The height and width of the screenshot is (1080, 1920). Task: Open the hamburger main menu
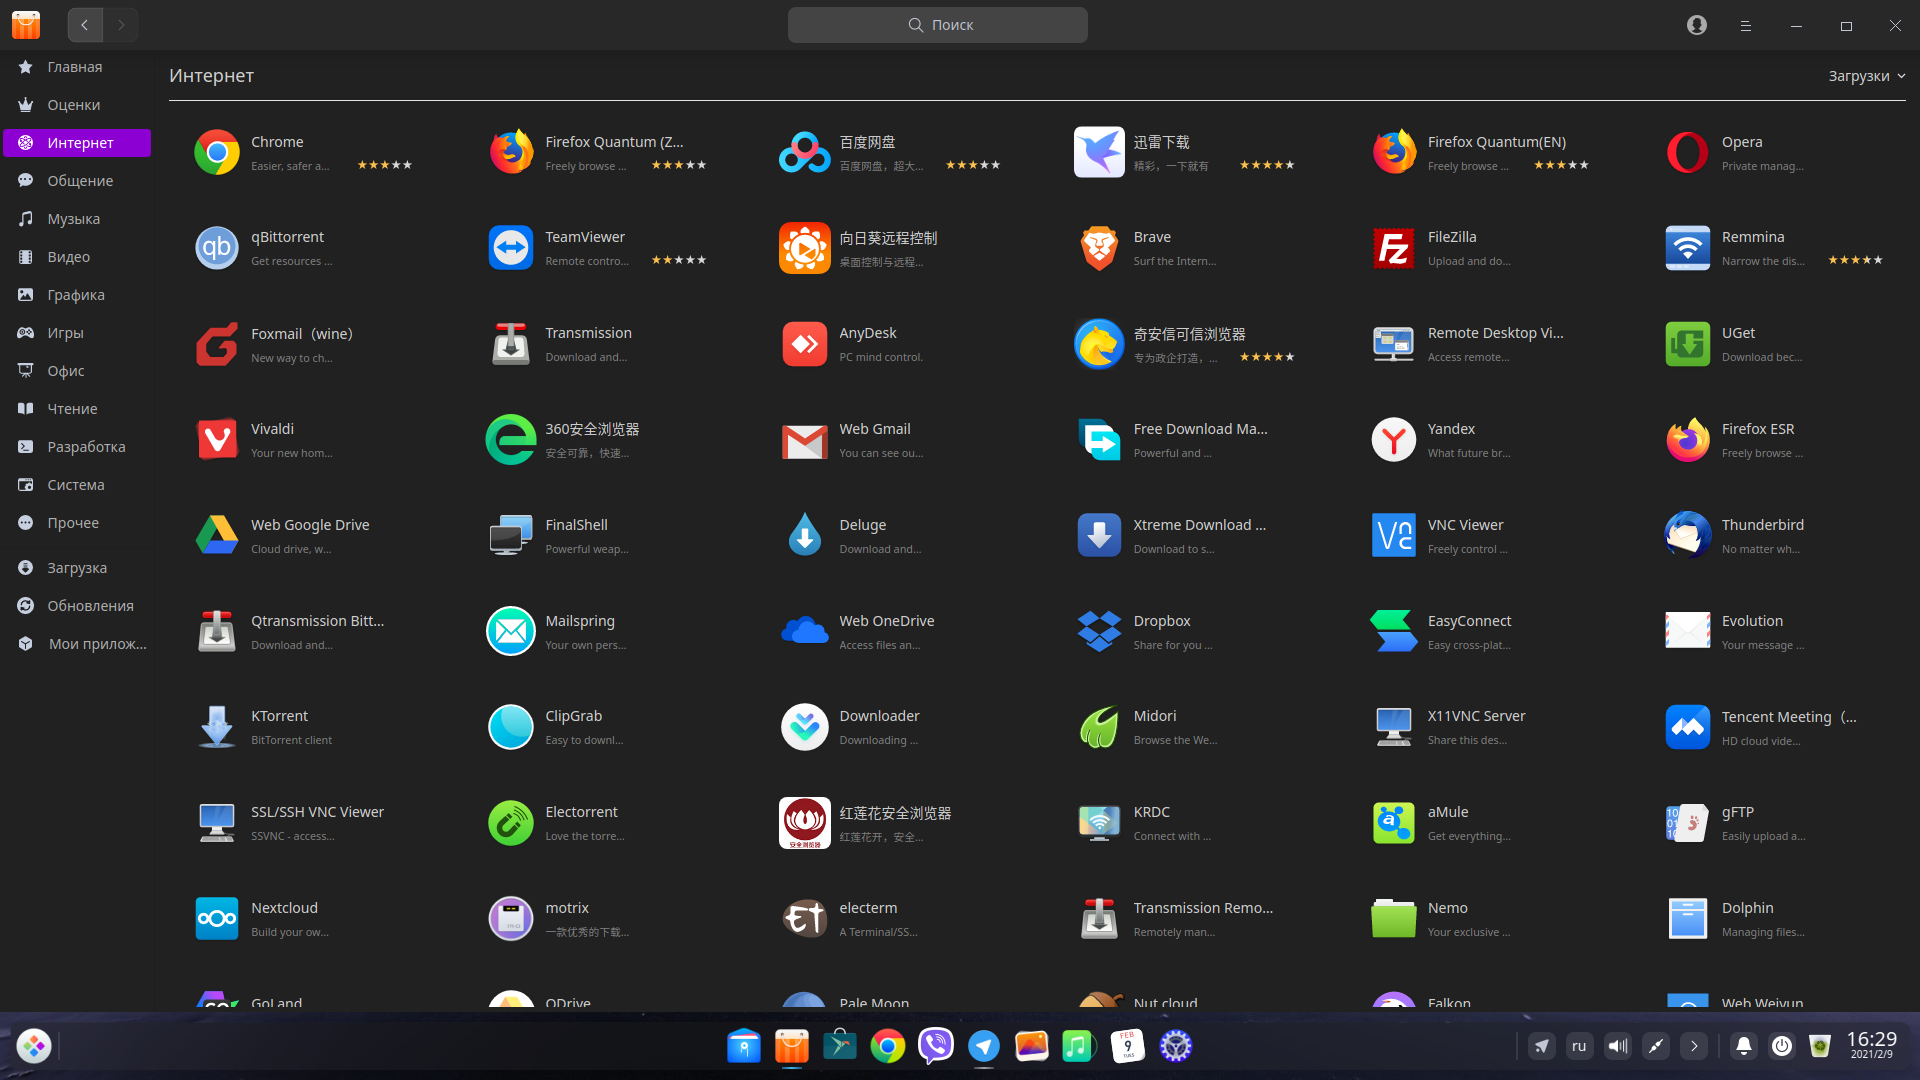(1745, 25)
